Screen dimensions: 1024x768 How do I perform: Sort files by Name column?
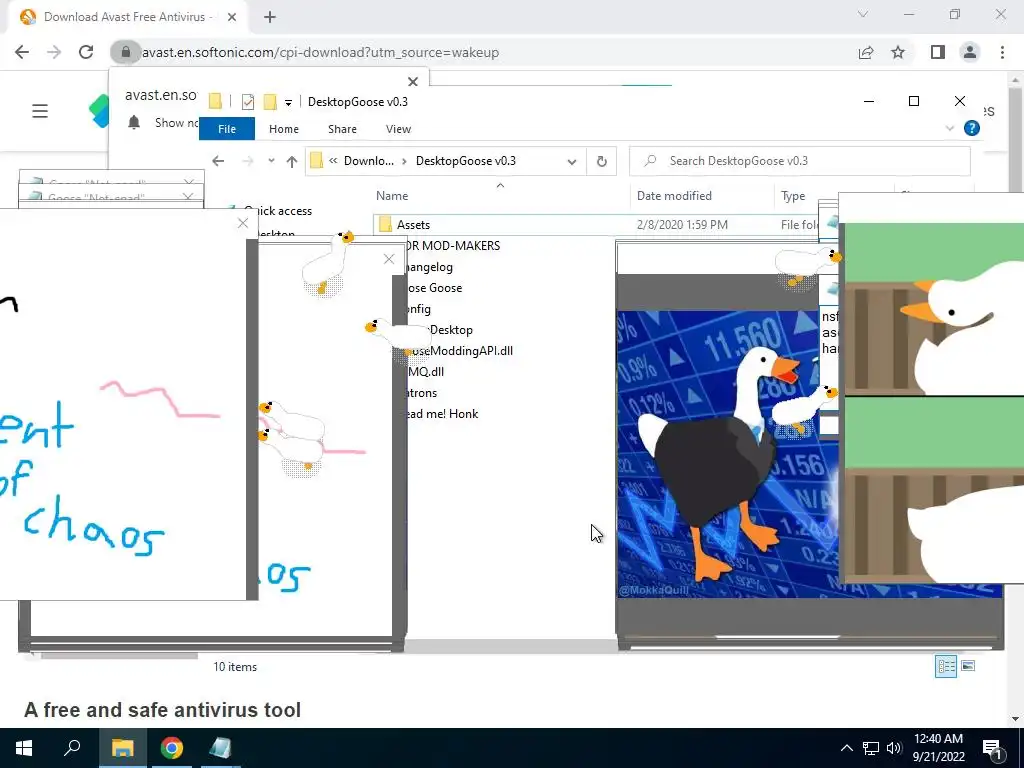[x=392, y=196]
